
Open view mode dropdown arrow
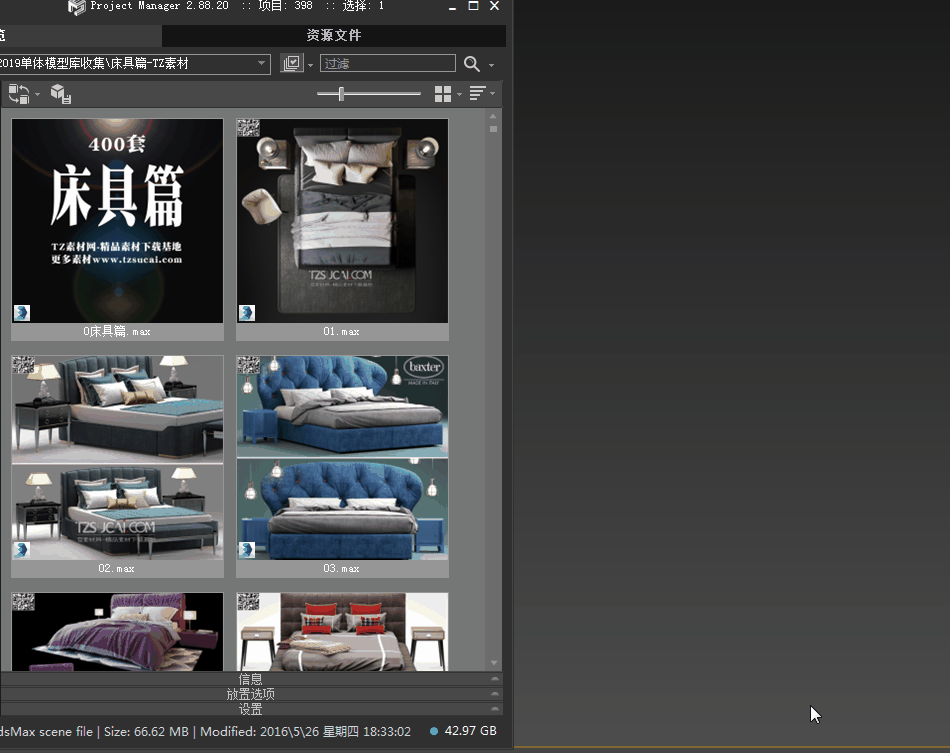[x=459, y=94]
